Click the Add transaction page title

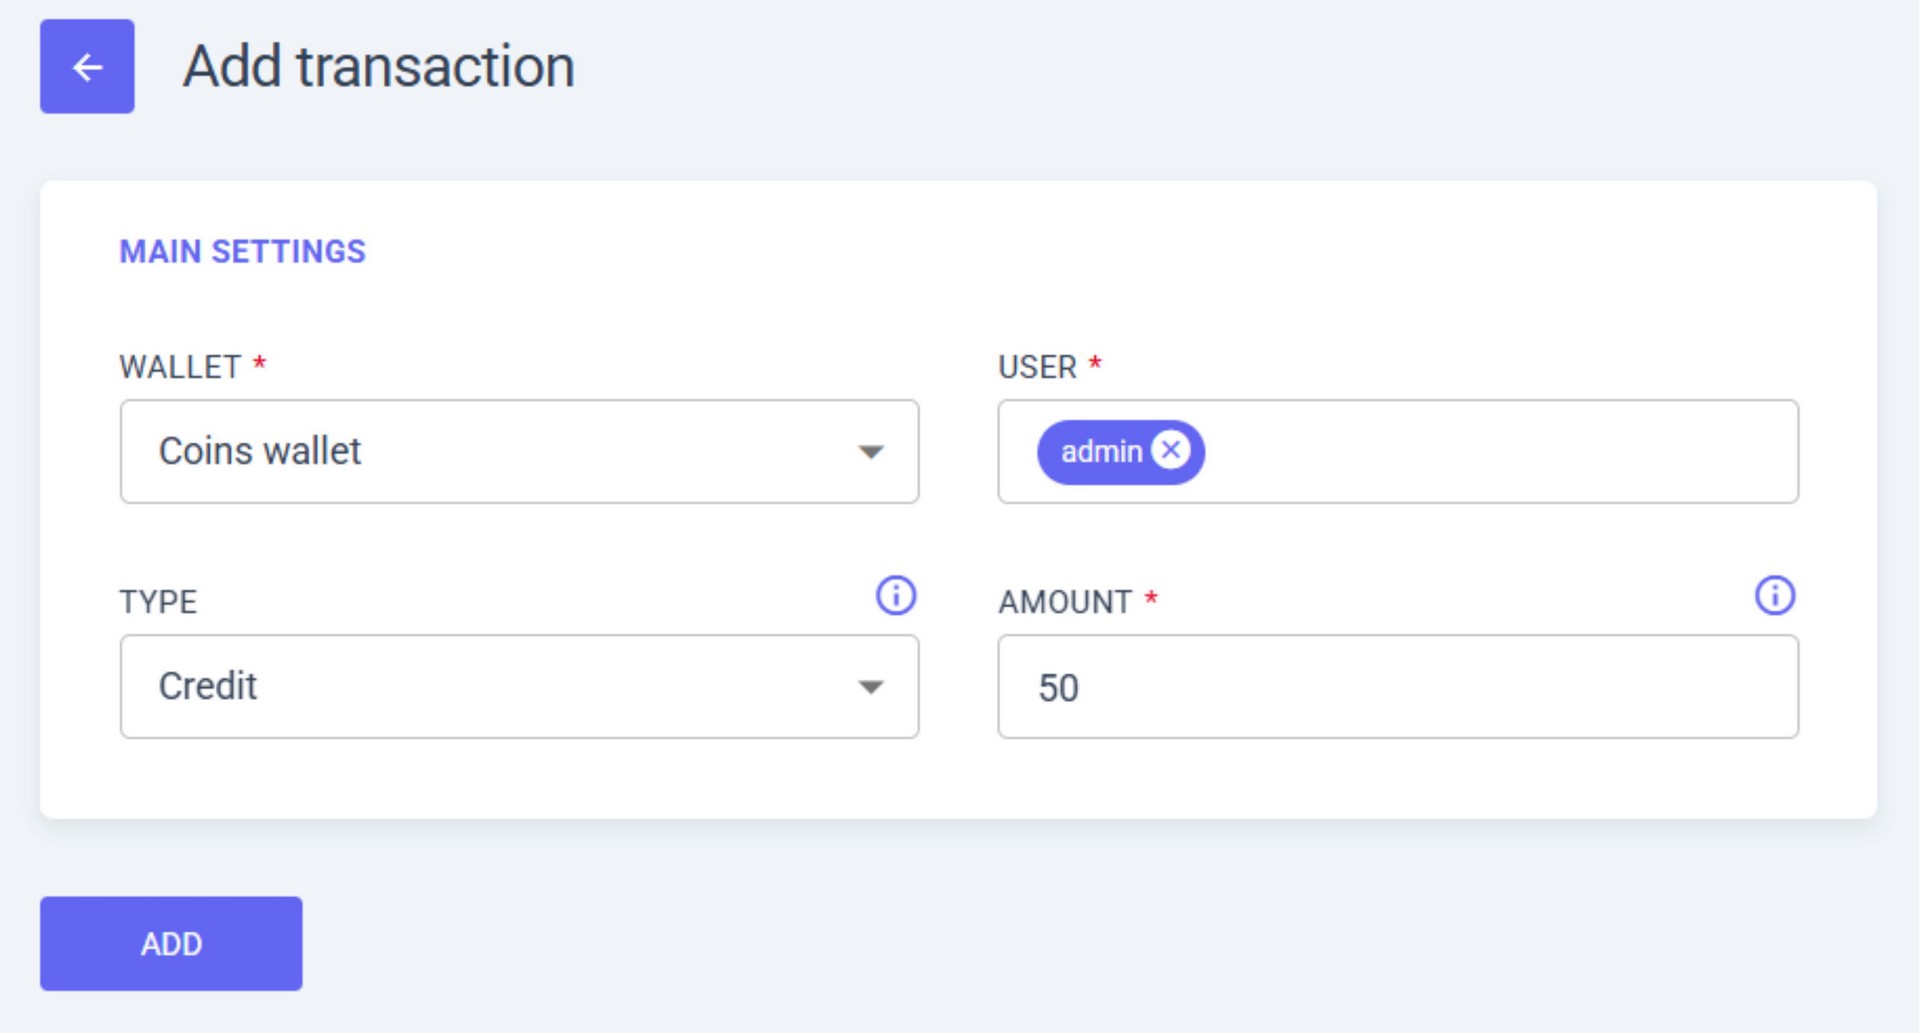tap(378, 67)
